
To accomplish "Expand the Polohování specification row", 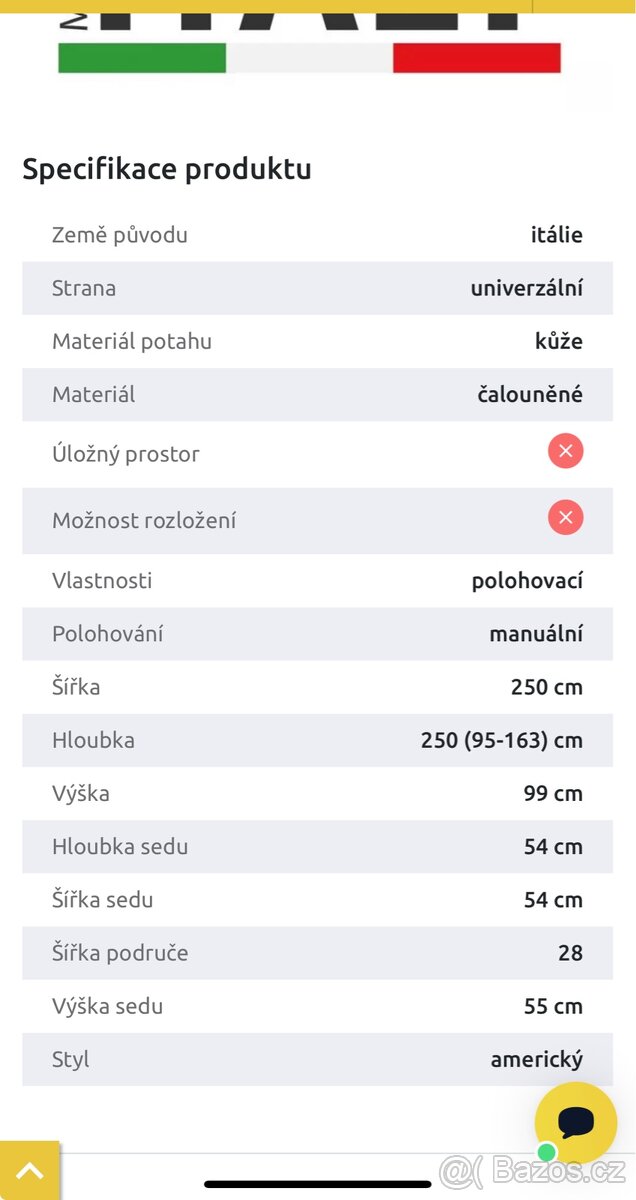I will coord(317,633).
